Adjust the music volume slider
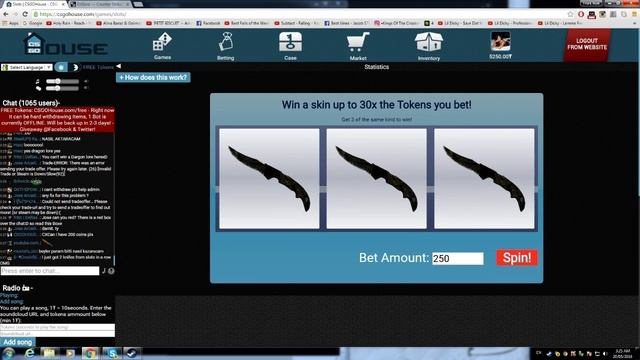640x360 pixels. click(62, 82)
